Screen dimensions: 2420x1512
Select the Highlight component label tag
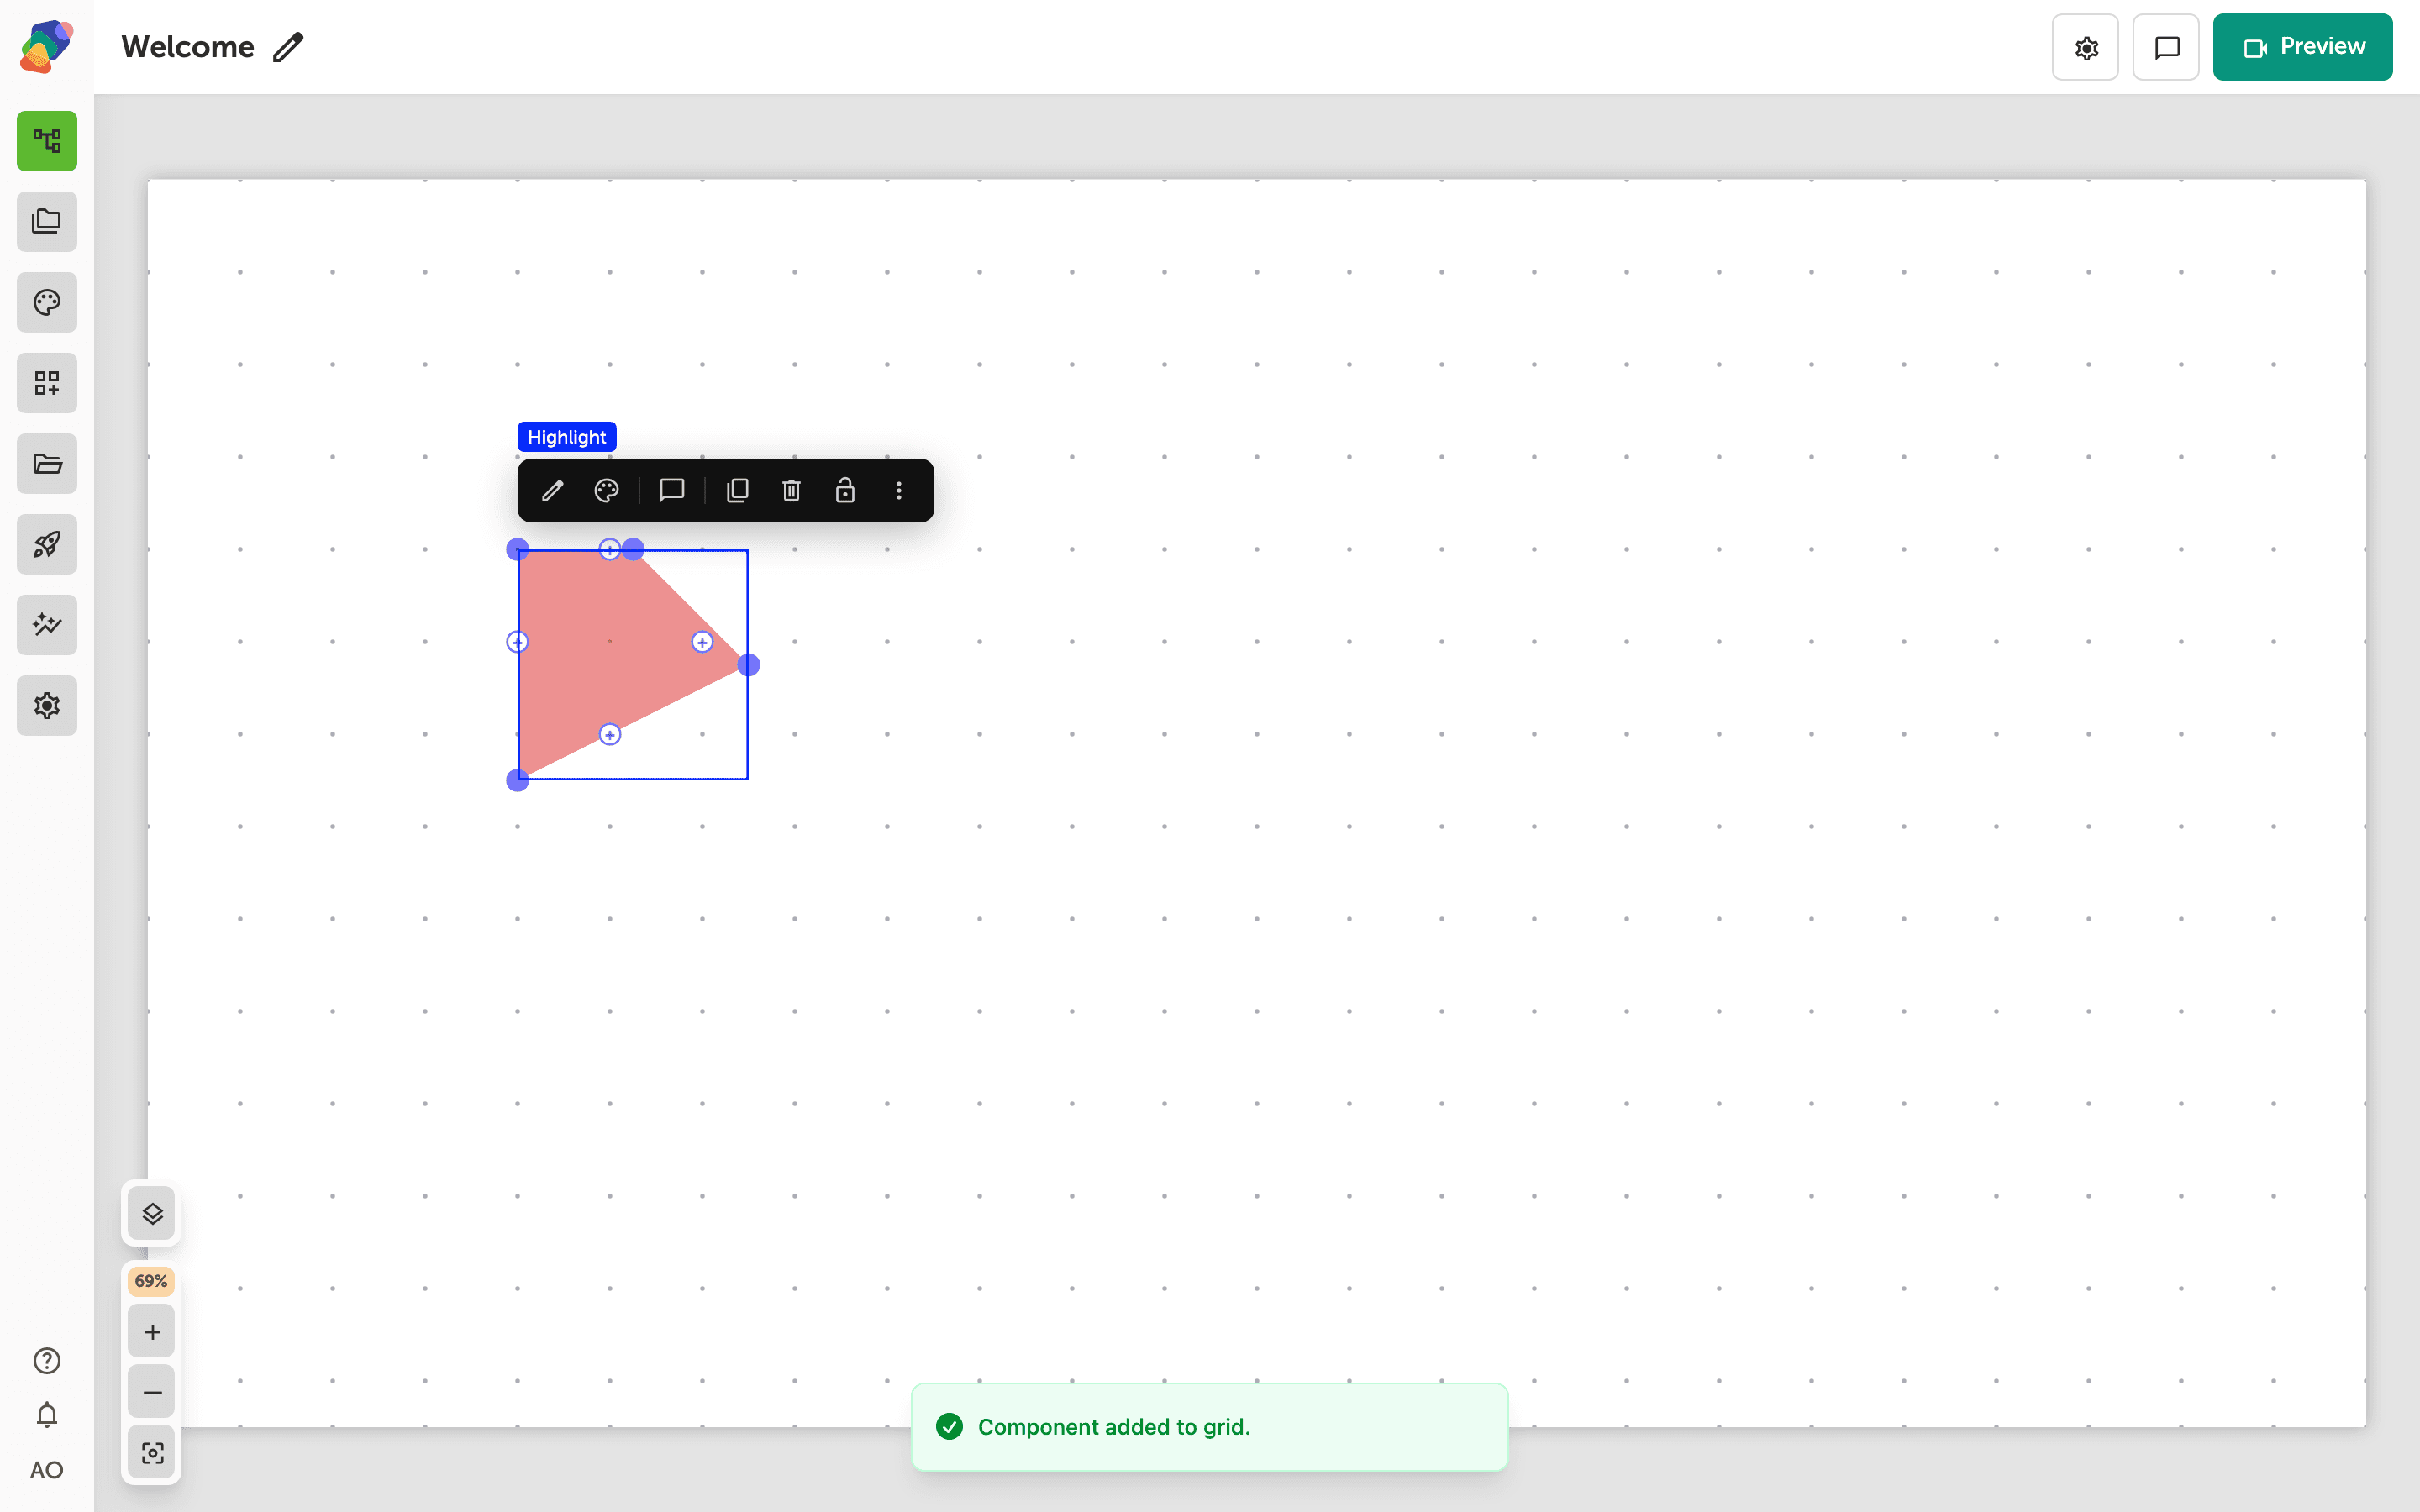coord(567,437)
